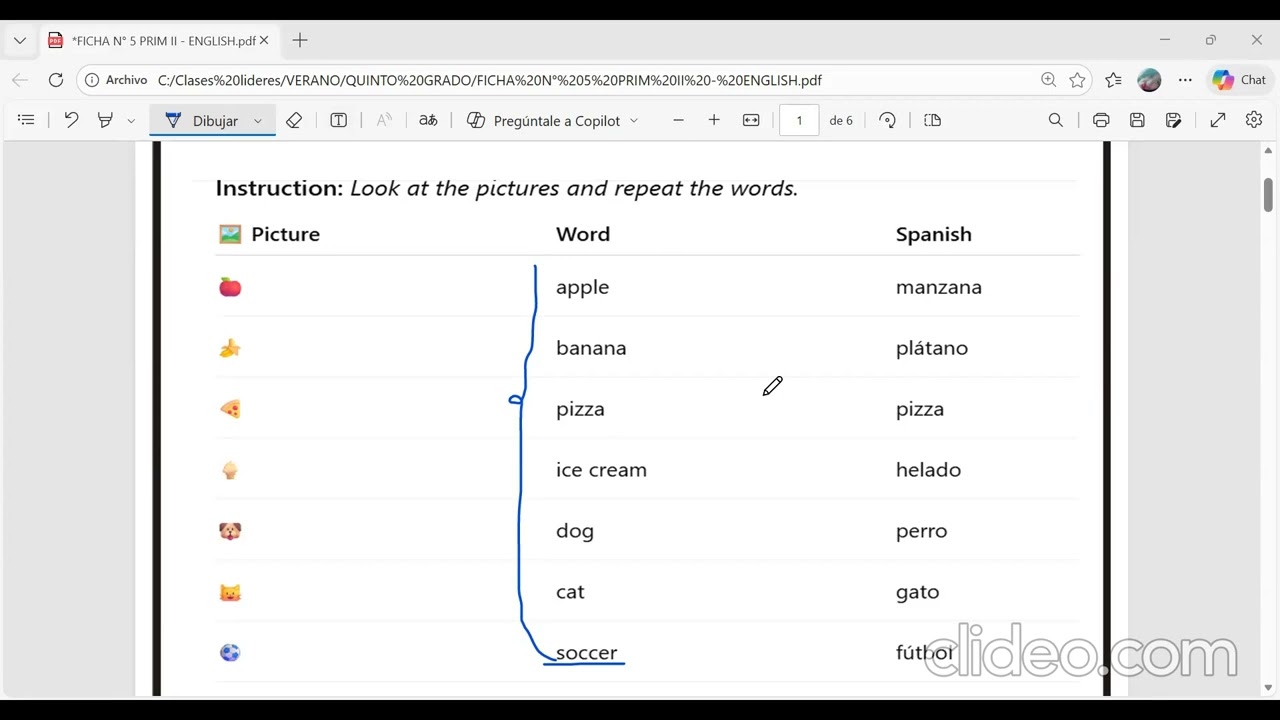The height and width of the screenshot is (720, 1280).
Task: Click the underlined word soccer
Action: click(x=586, y=653)
